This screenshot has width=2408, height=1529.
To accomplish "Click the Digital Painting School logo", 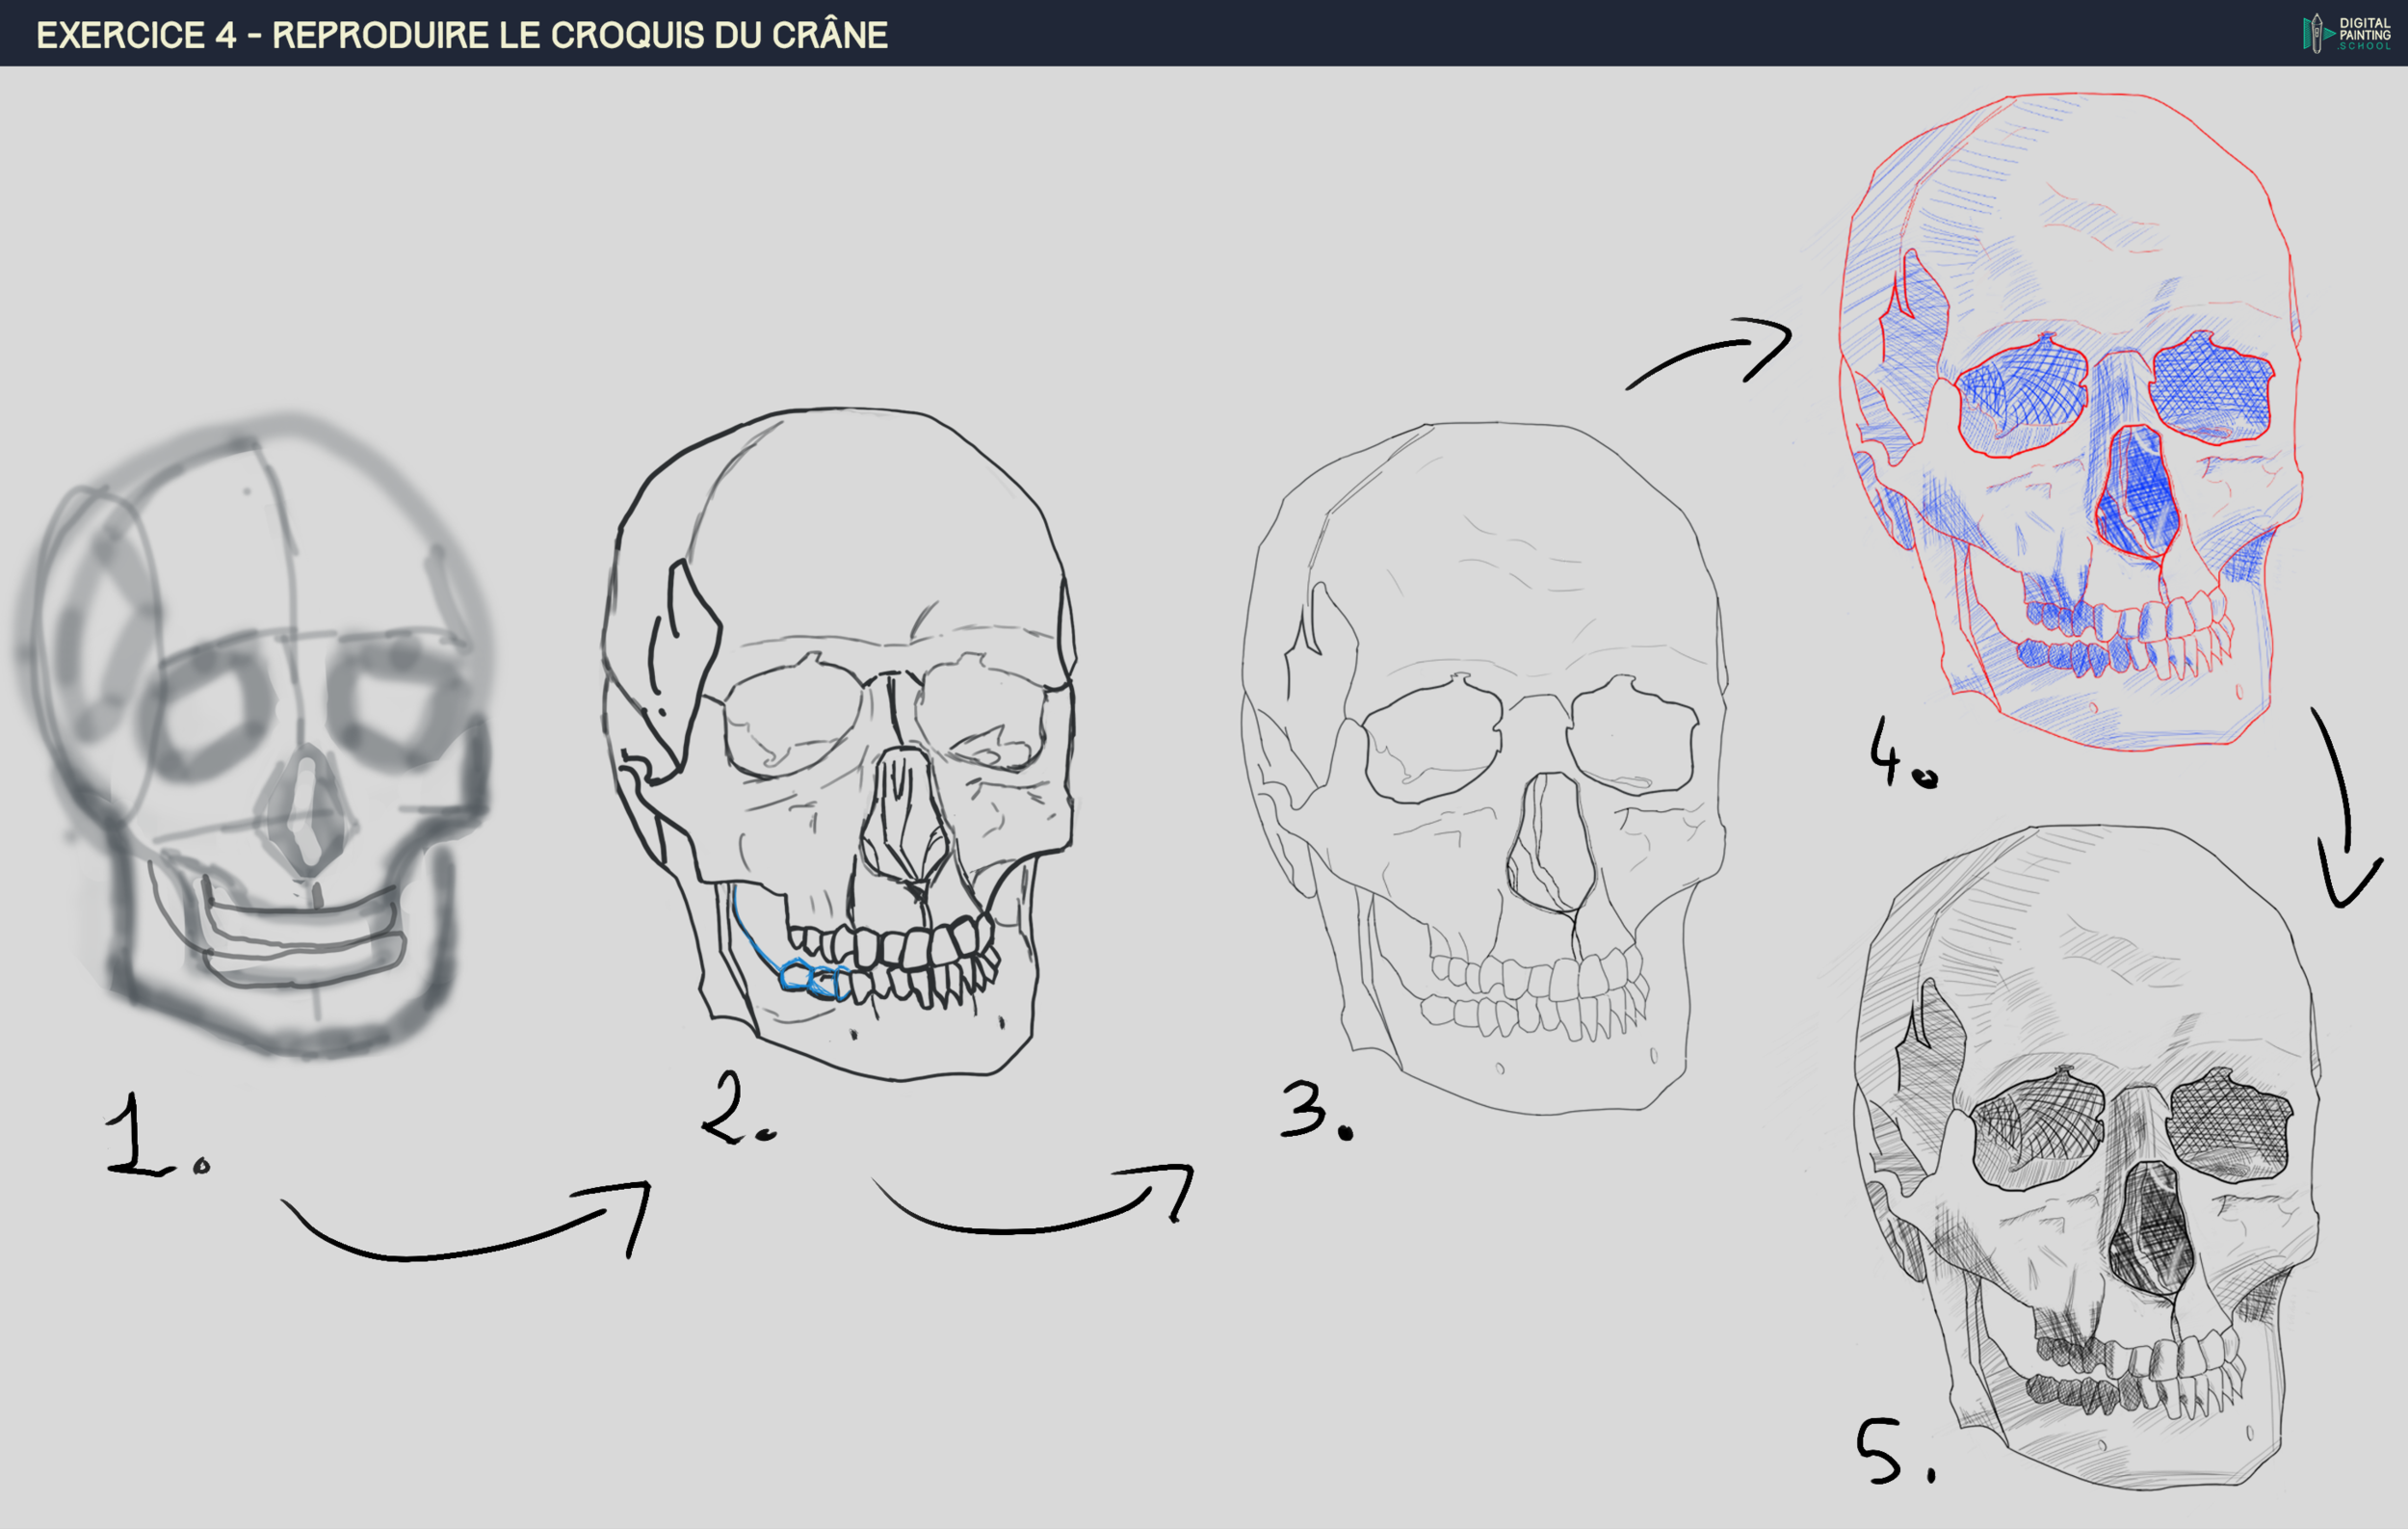I will coord(2346,33).
